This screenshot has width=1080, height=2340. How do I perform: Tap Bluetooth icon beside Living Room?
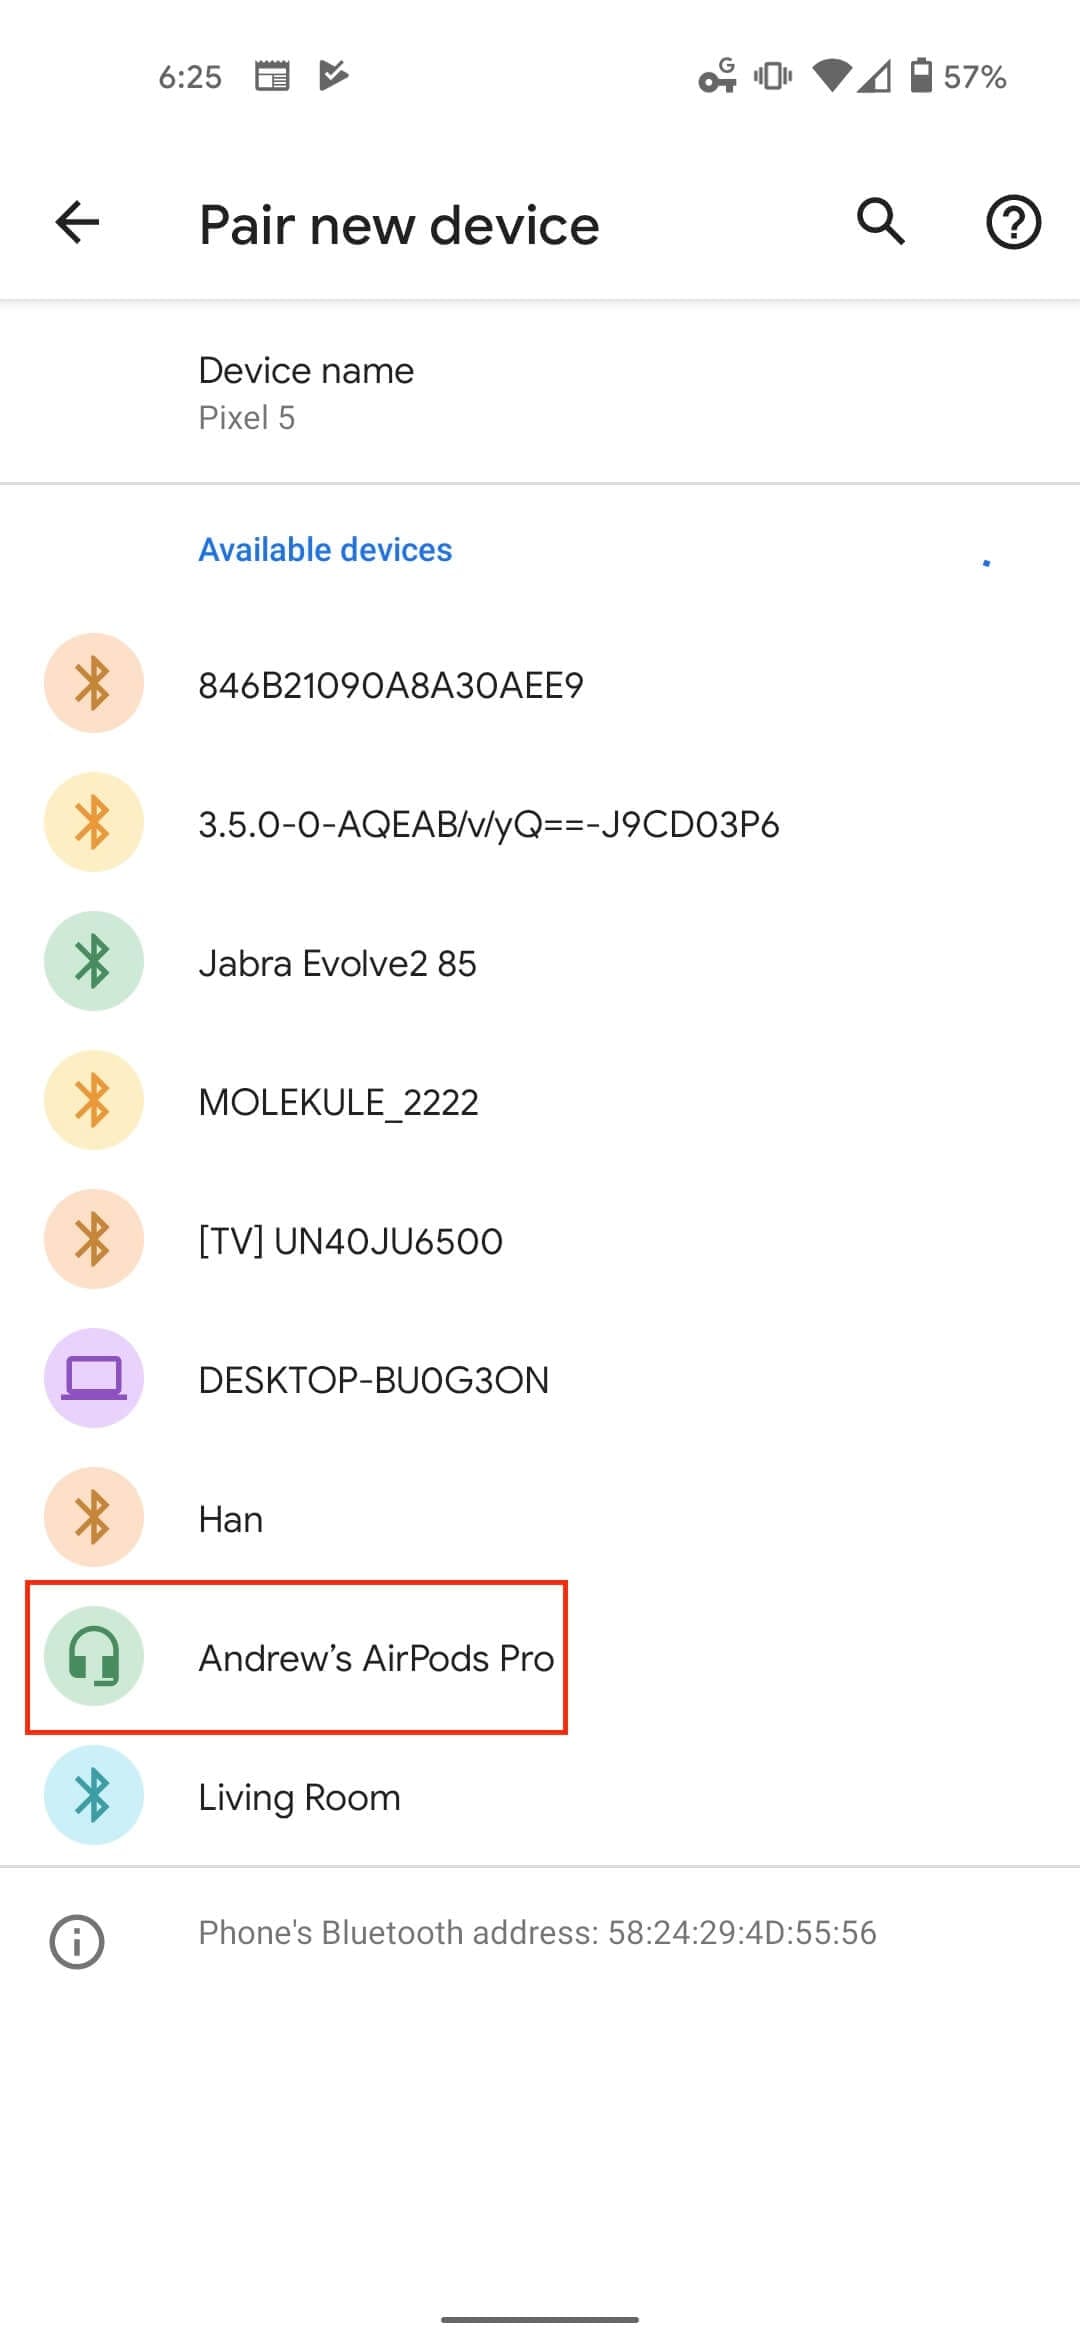click(94, 1796)
